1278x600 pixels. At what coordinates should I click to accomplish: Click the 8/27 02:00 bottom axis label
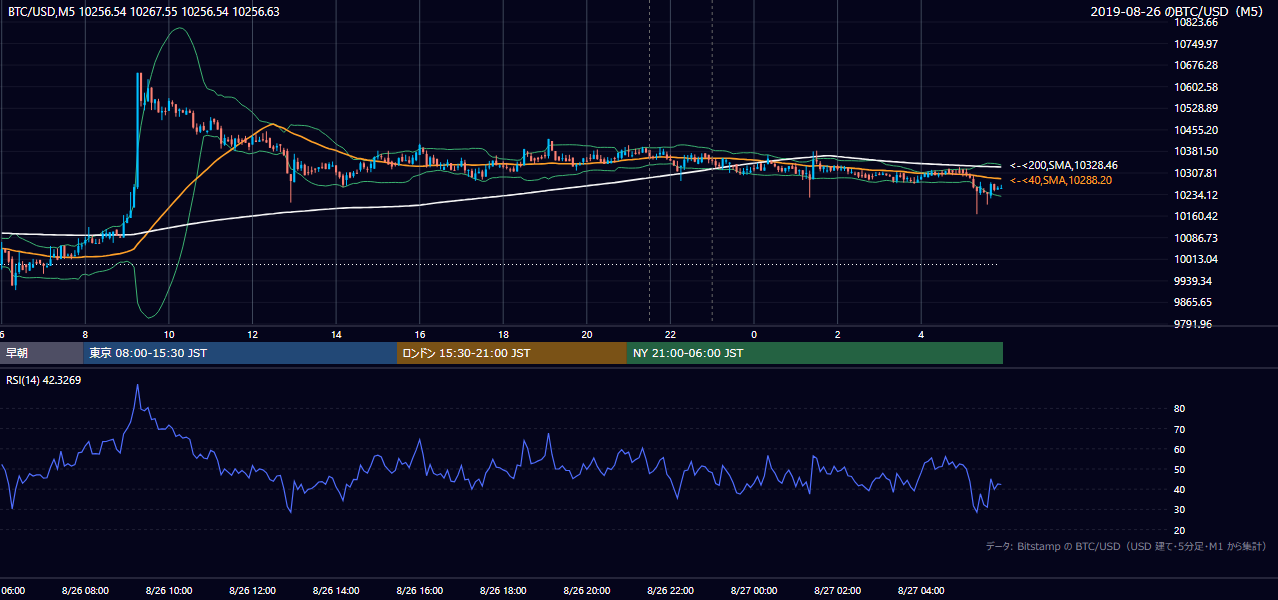(838, 591)
